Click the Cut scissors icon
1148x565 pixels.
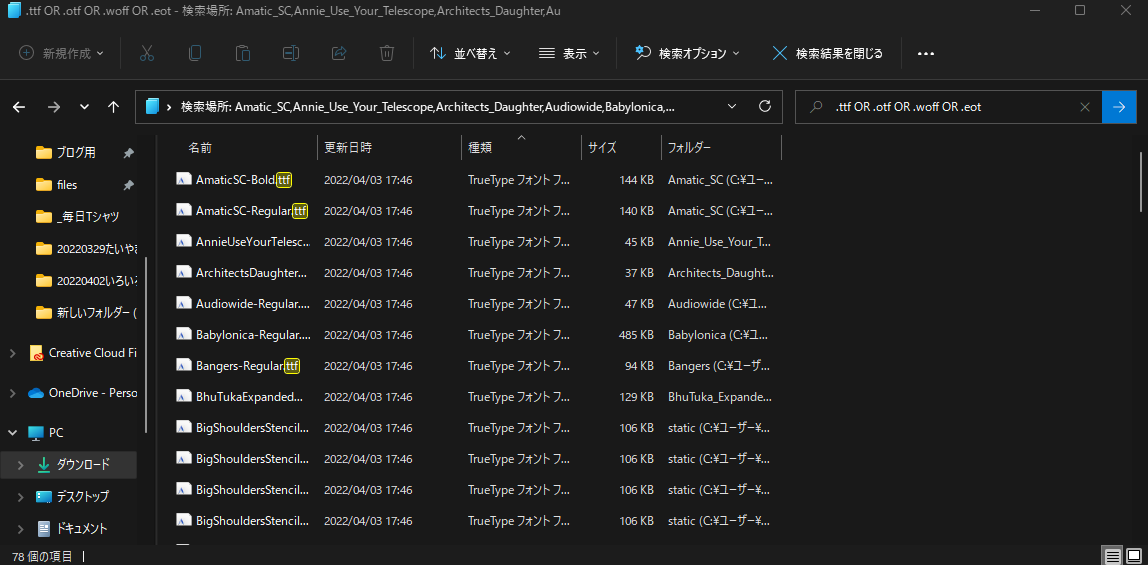(147, 53)
